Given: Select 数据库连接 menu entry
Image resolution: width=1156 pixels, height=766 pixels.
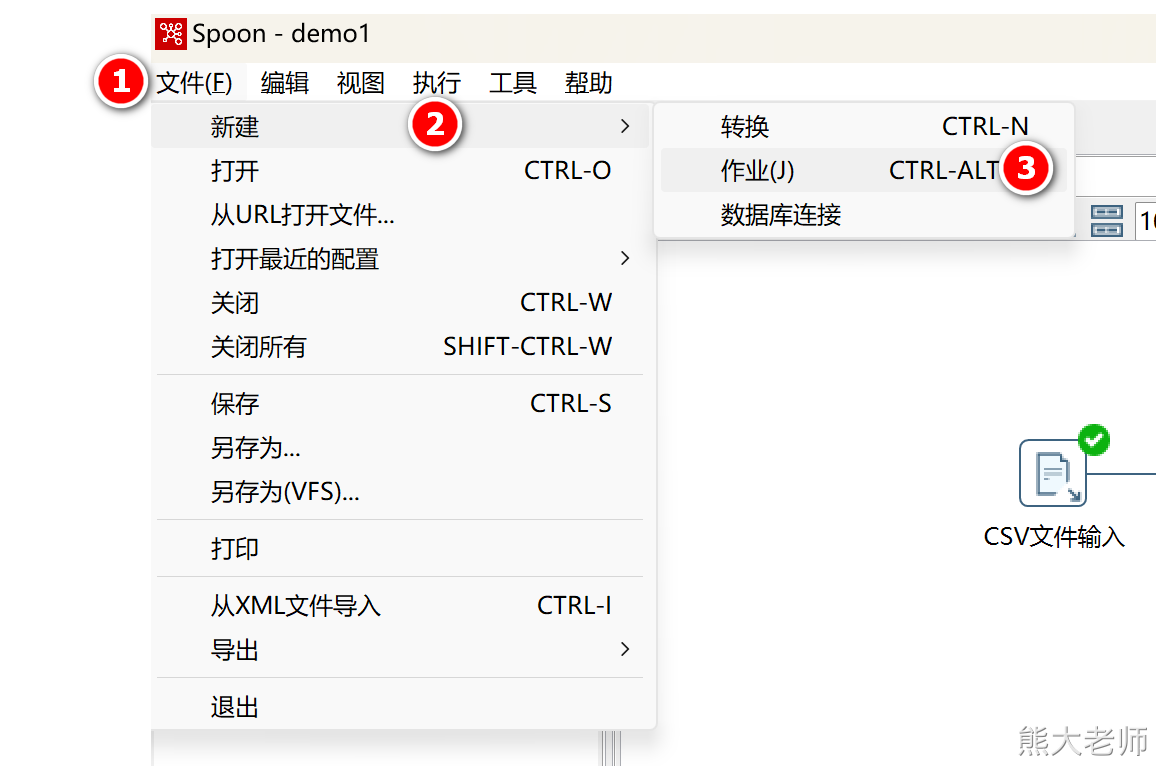Looking at the screenshot, I should click(781, 215).
